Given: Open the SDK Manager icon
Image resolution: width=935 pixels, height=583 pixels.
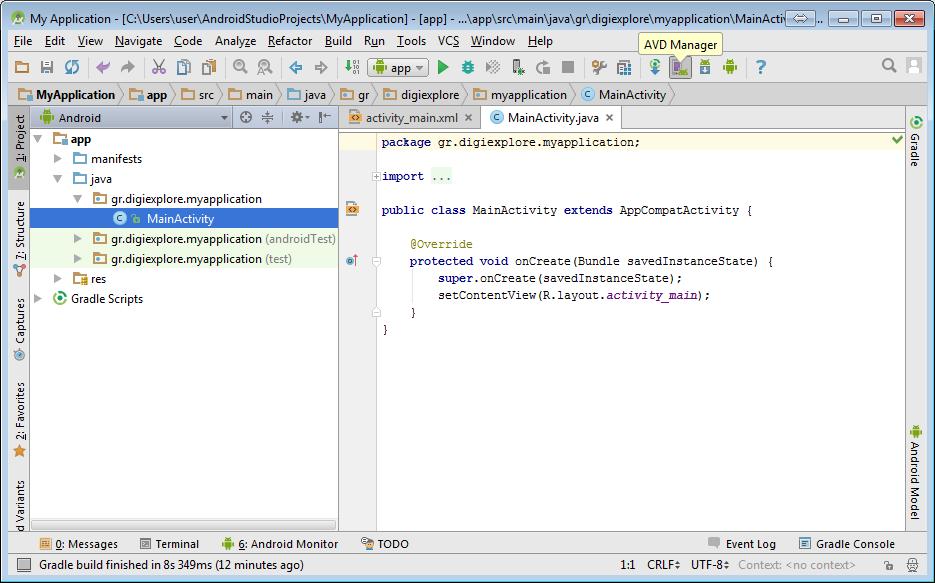Looking at the screenshot, I should point(705,67).
